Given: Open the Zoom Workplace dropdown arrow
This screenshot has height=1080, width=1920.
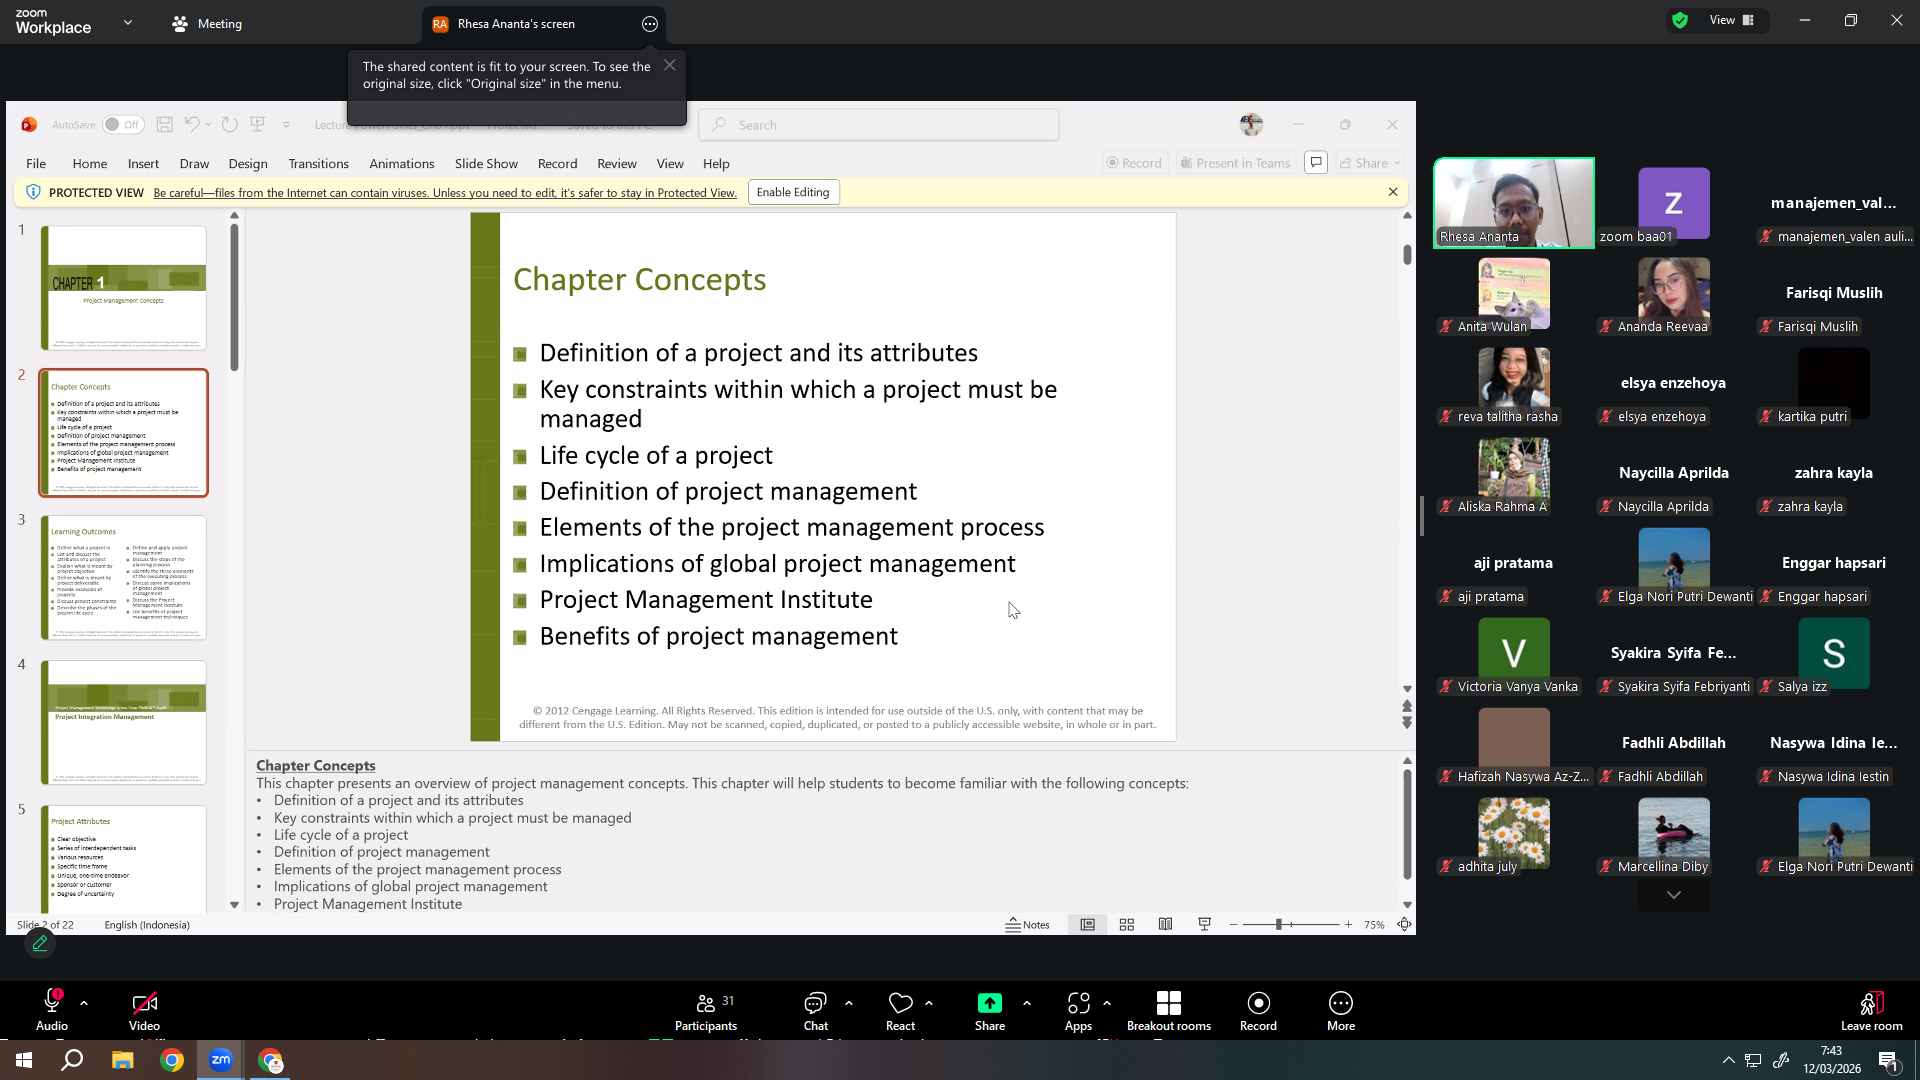Looking at the screenshot, I should point(128,22).
